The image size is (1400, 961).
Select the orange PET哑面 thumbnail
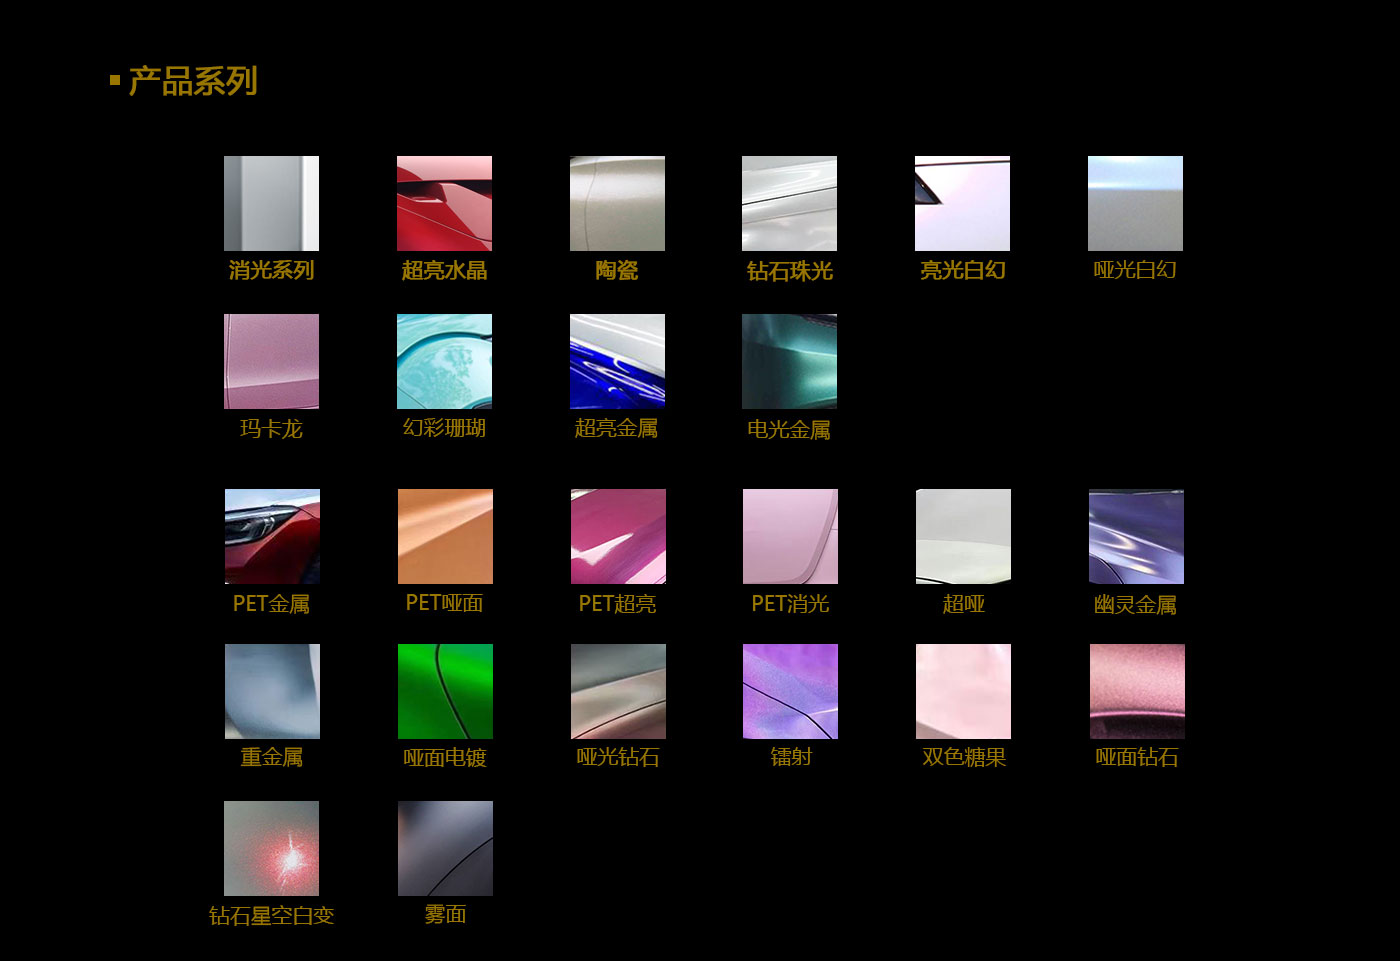click(x=445, y=536)
